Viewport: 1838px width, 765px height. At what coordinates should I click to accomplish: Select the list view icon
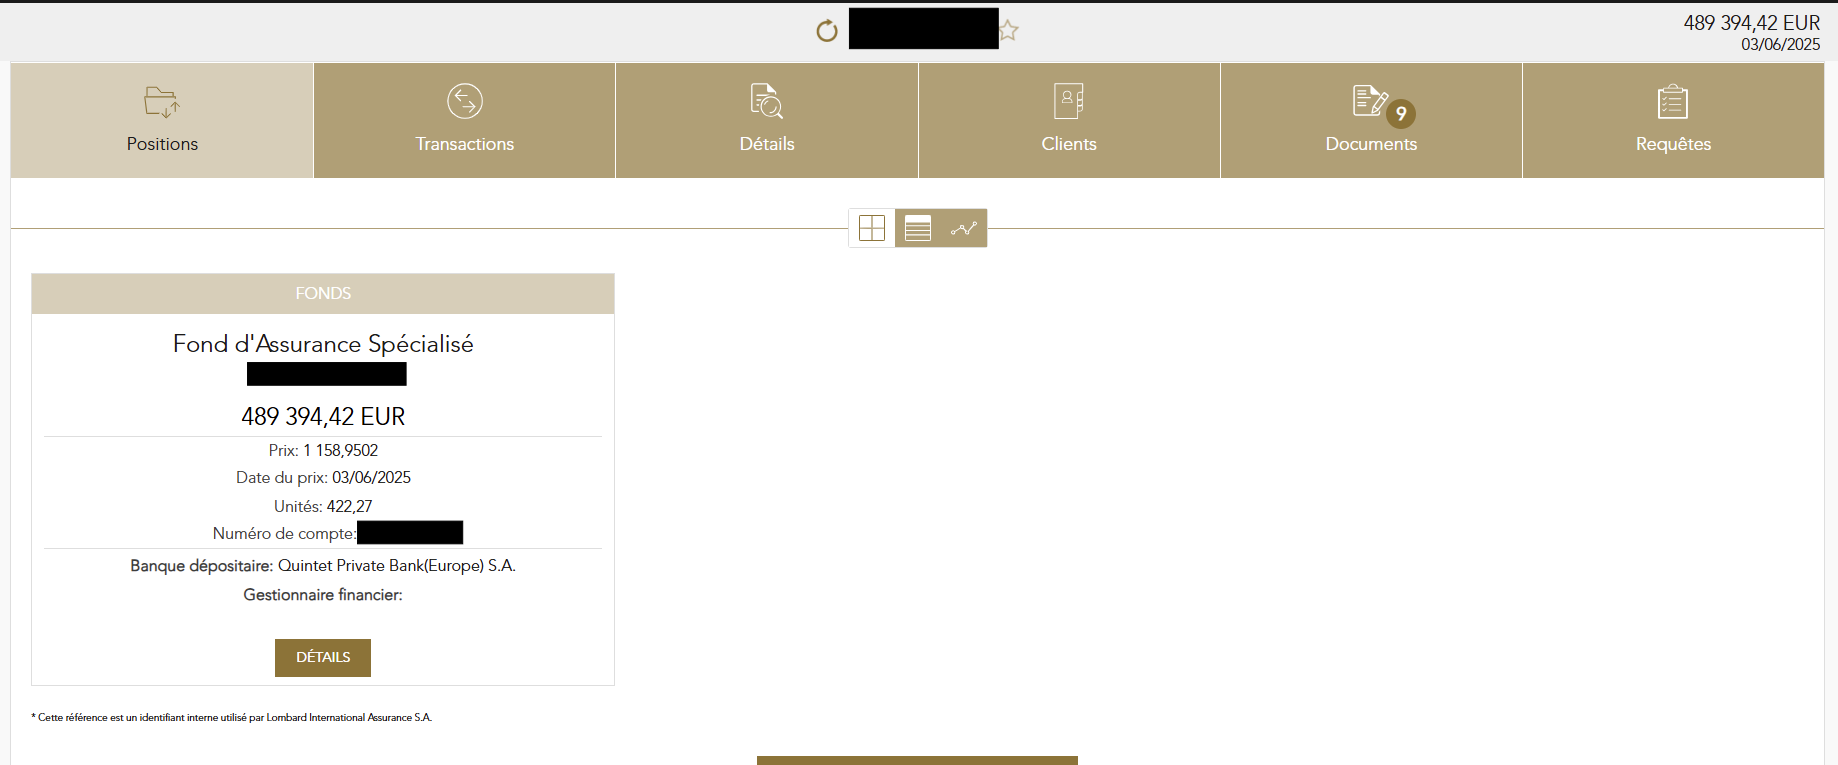coord(918,228)
